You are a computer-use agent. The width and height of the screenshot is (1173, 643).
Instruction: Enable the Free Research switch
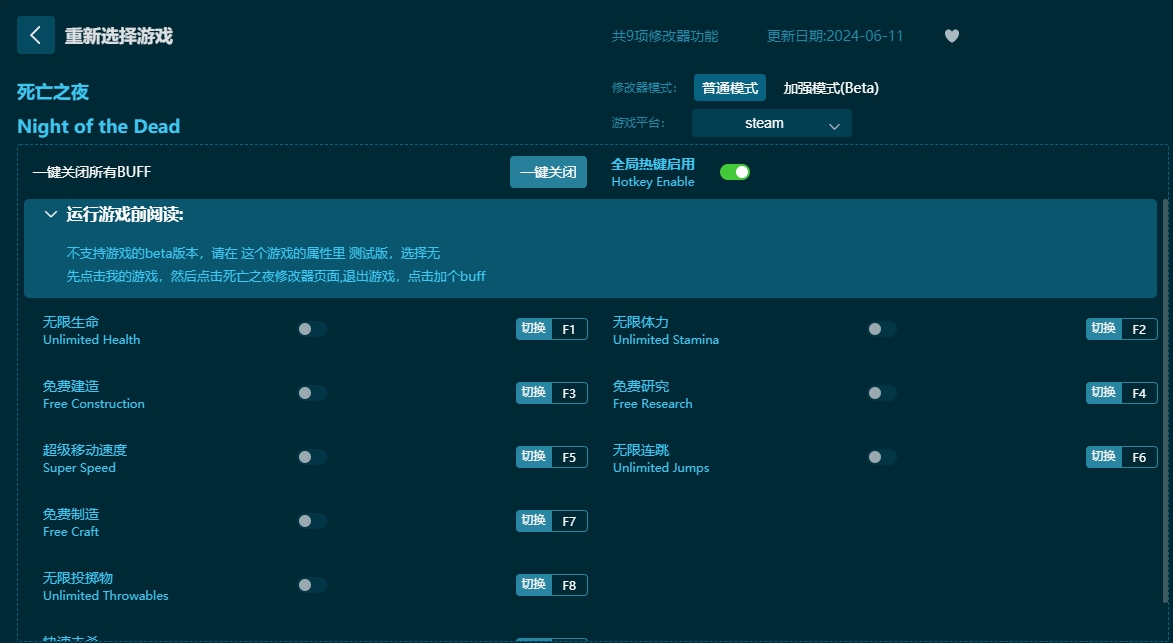[882, 392]
